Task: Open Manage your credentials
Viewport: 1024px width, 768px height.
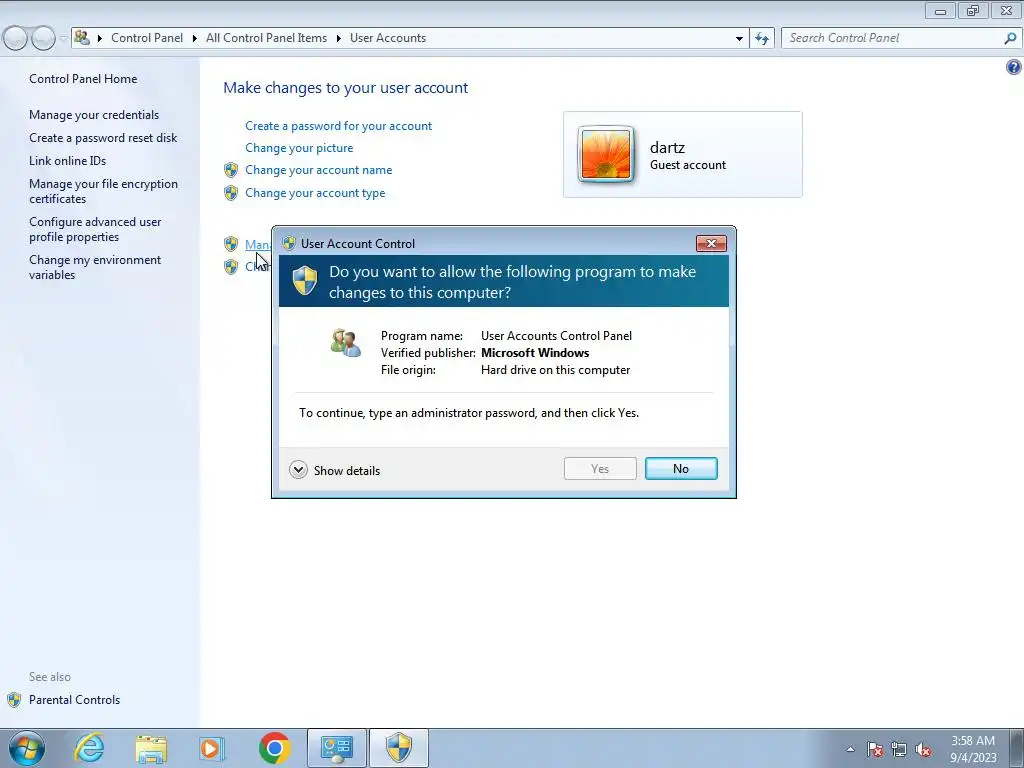Action: click(94, 115)
